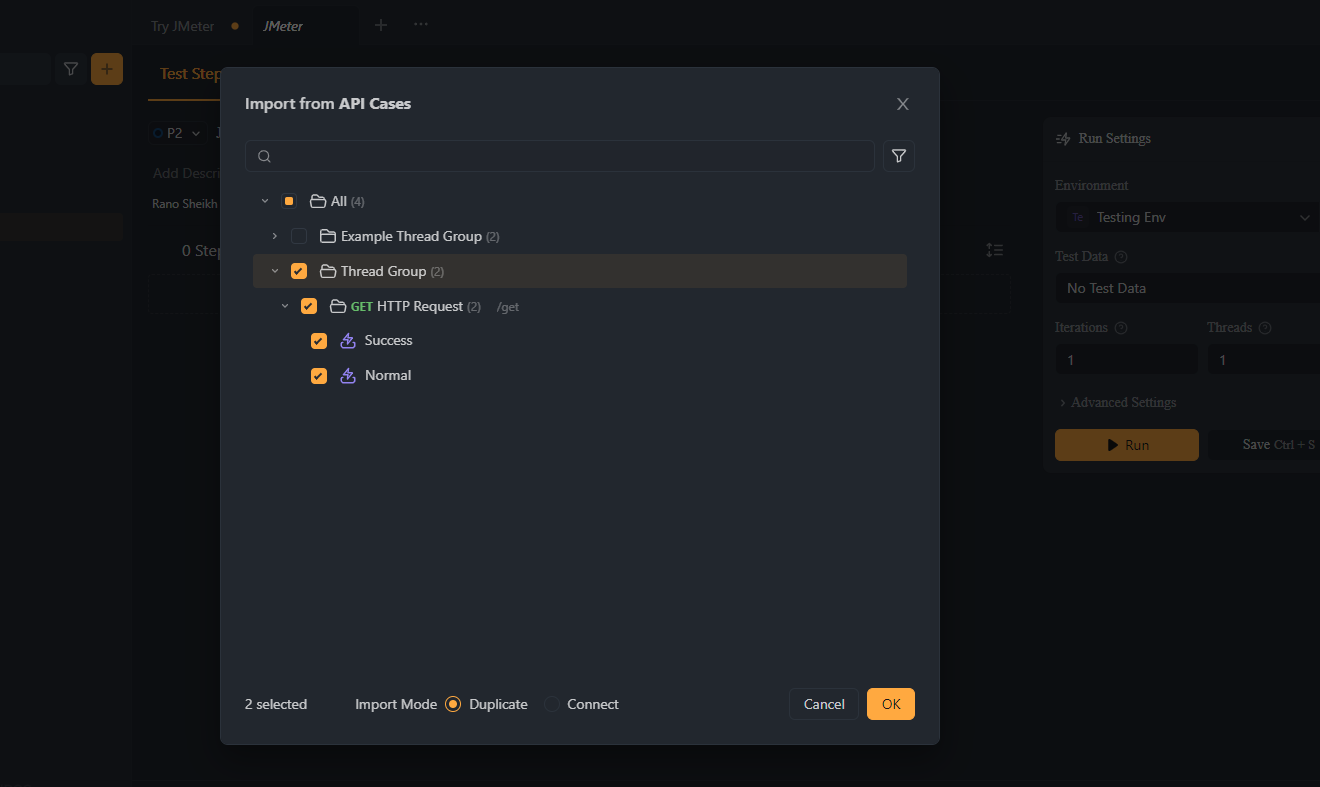Click the Iterations input field
The width and height of the screenshot is (1320, 787).
point(1126,359)
